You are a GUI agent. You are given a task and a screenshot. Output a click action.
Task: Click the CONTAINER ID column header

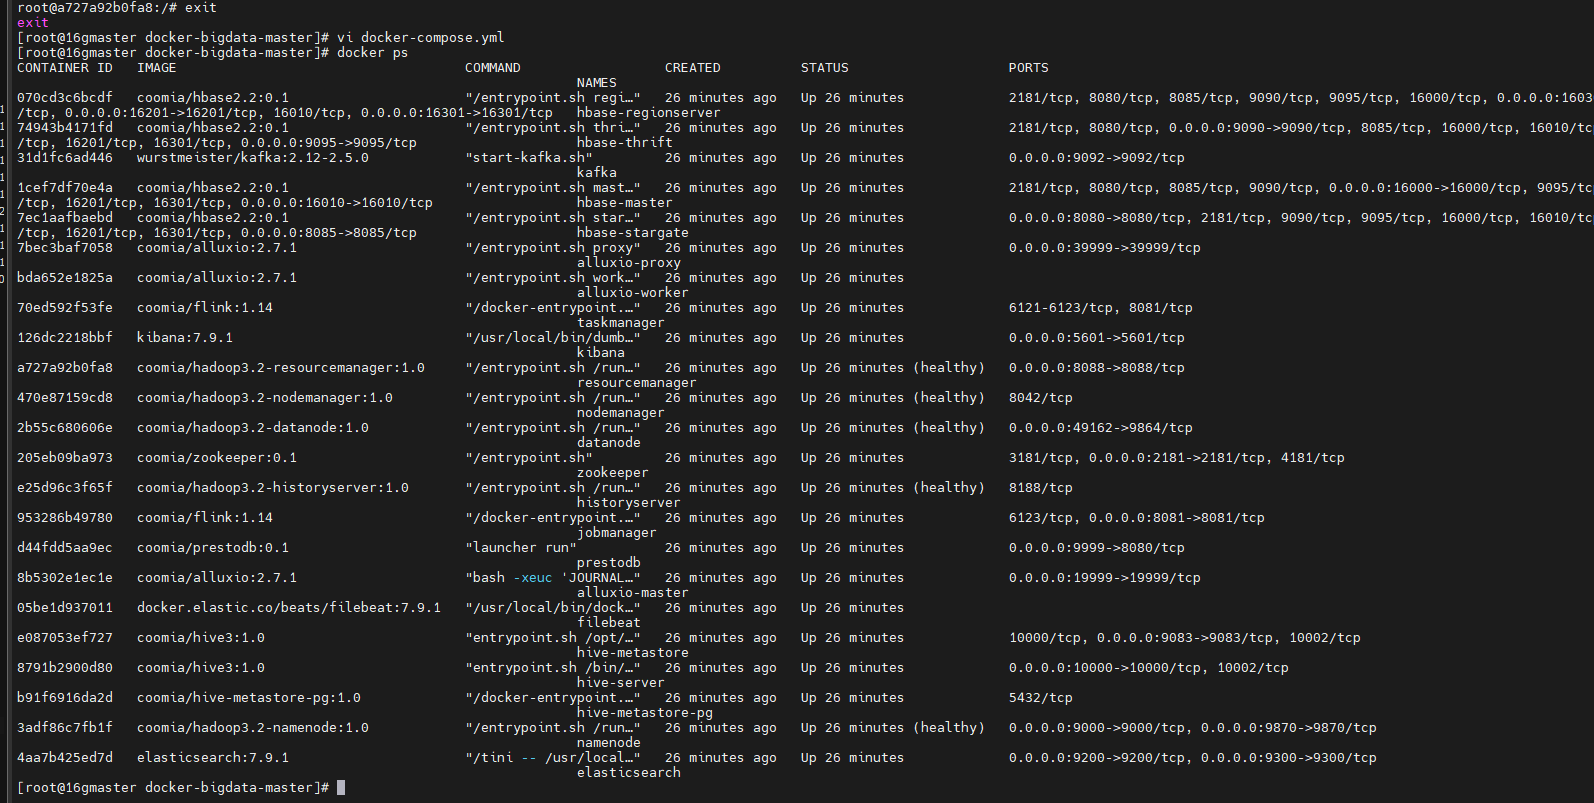65,68
